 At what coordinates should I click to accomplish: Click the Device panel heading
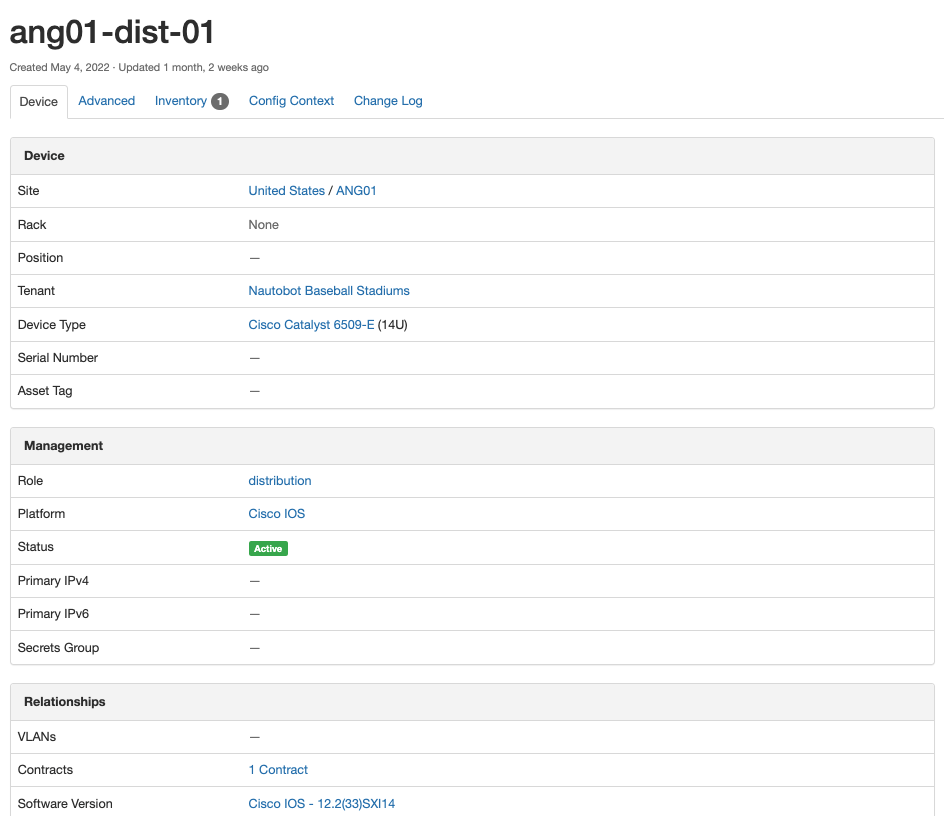[44, 156]
